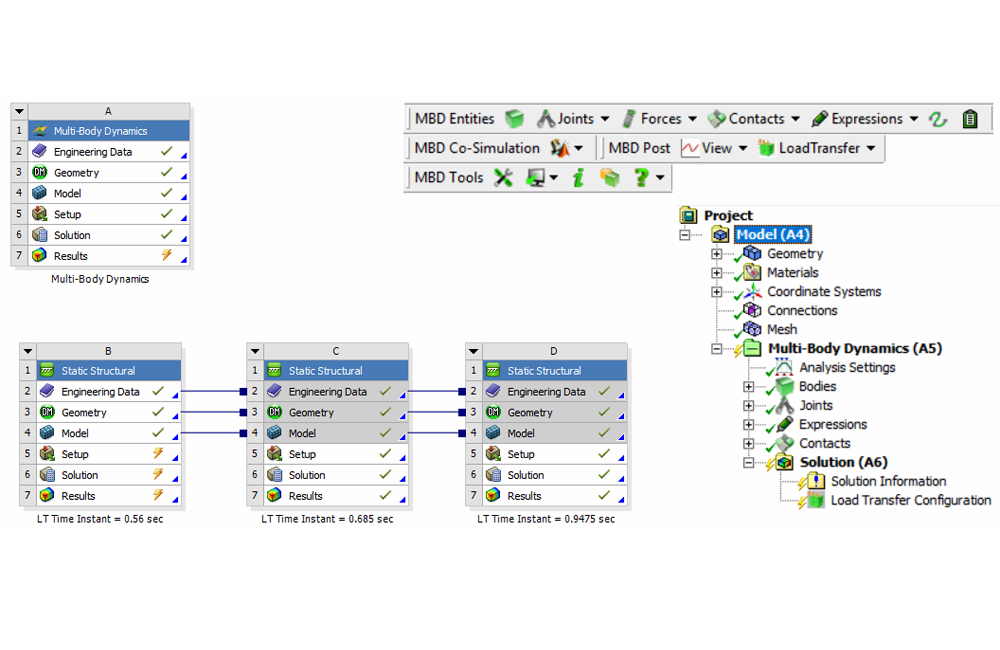Open the Contacts tool icon
The width and height of the screenshot is (1000, 650).
(714, 118)
